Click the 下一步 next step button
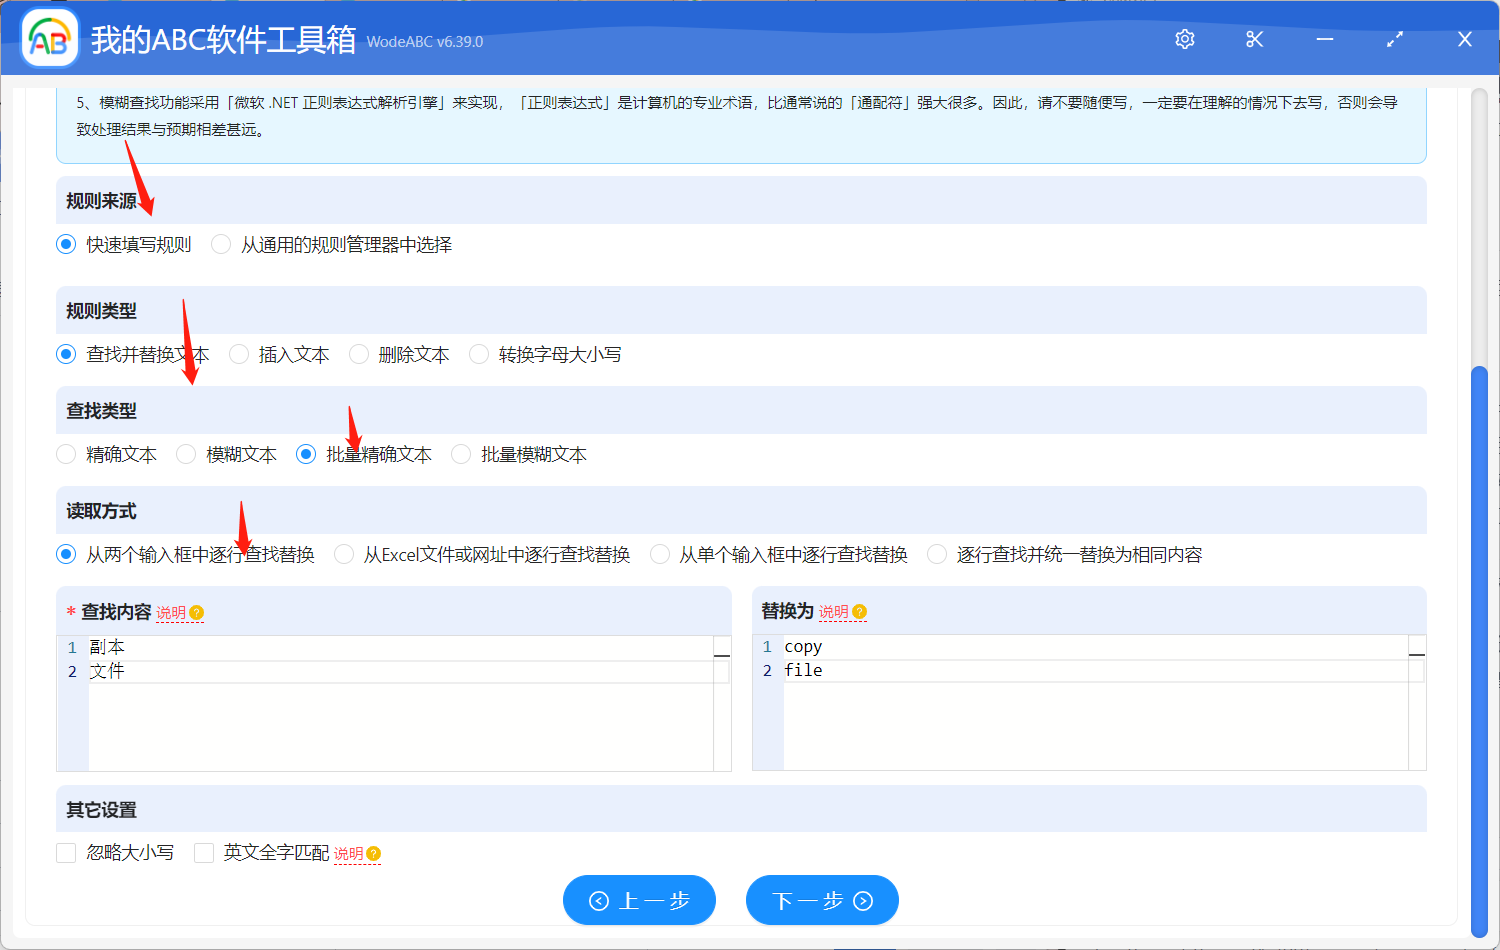Screen dimensions: 1500x950 (822, 899)
